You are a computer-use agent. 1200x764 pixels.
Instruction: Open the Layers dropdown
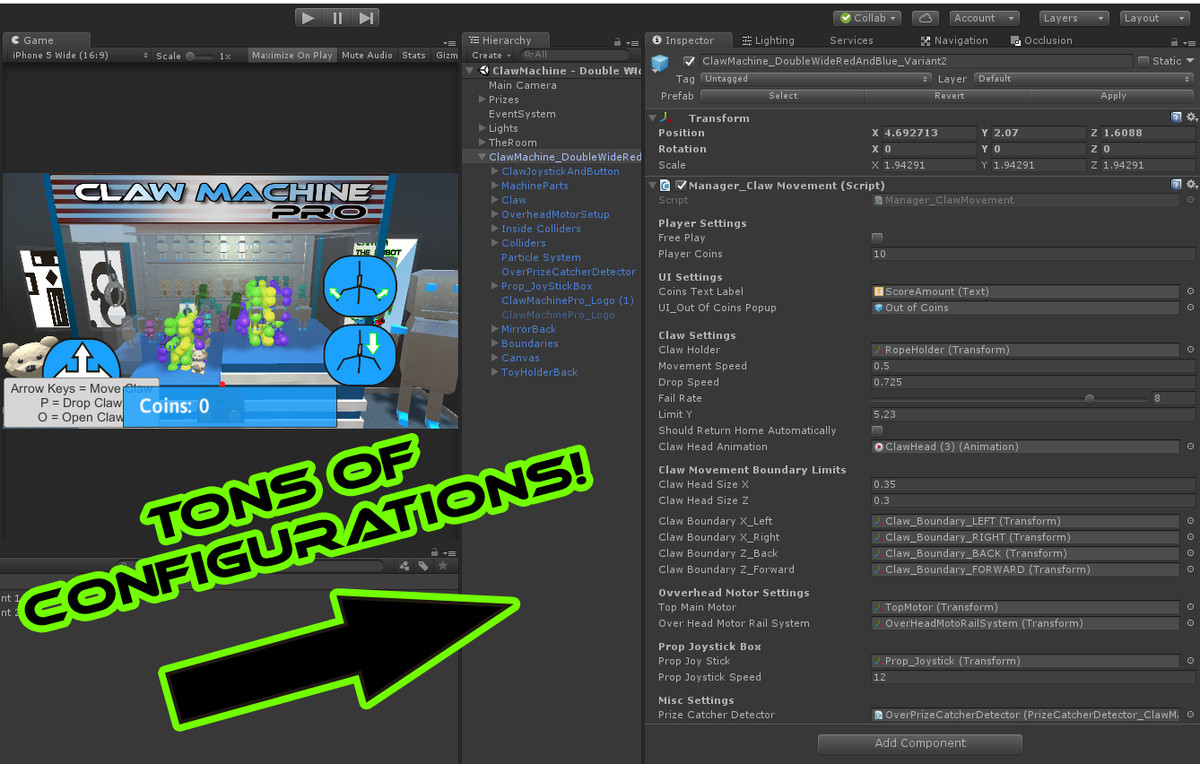pyautogui.click(x=1073, y=18)
